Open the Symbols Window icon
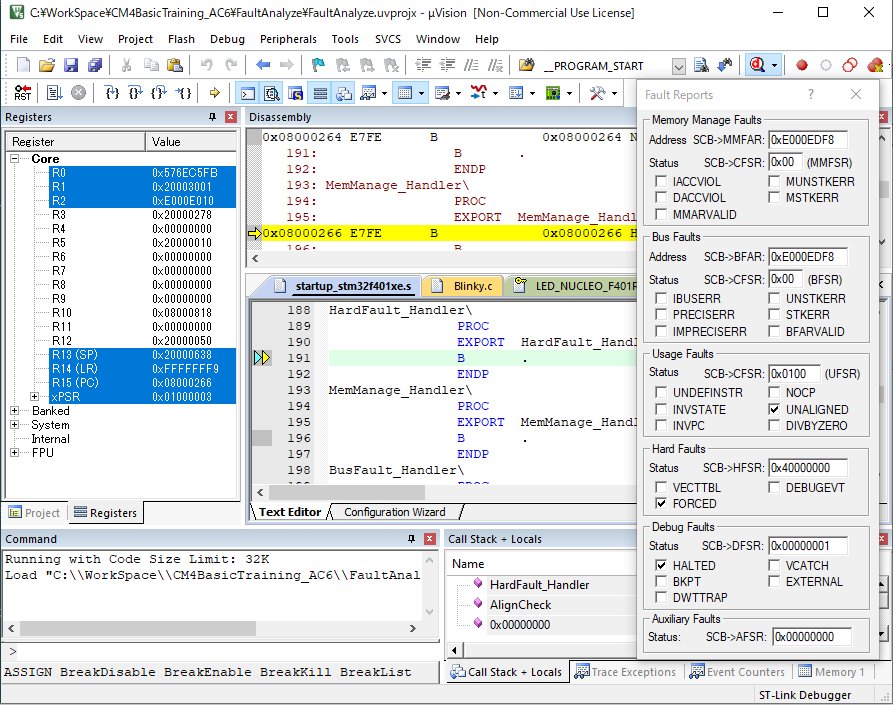This screenshot has width=893, height=705. click(x=296, y=93)
